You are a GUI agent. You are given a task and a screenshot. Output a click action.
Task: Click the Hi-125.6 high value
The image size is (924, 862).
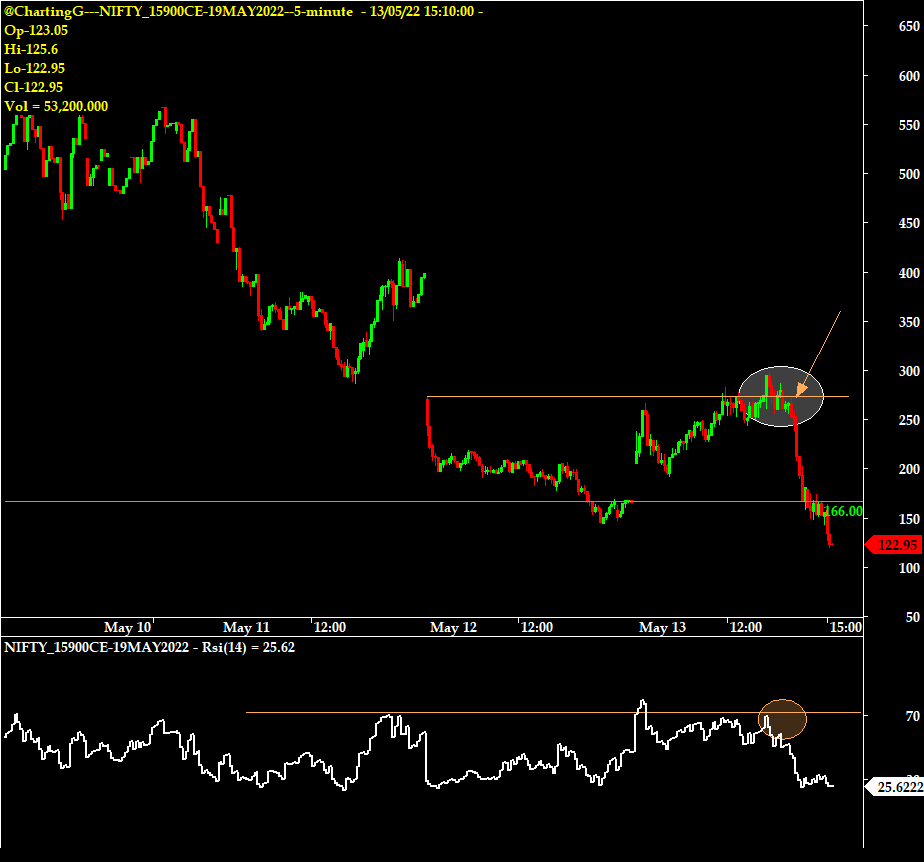click(x=31, y=49)
